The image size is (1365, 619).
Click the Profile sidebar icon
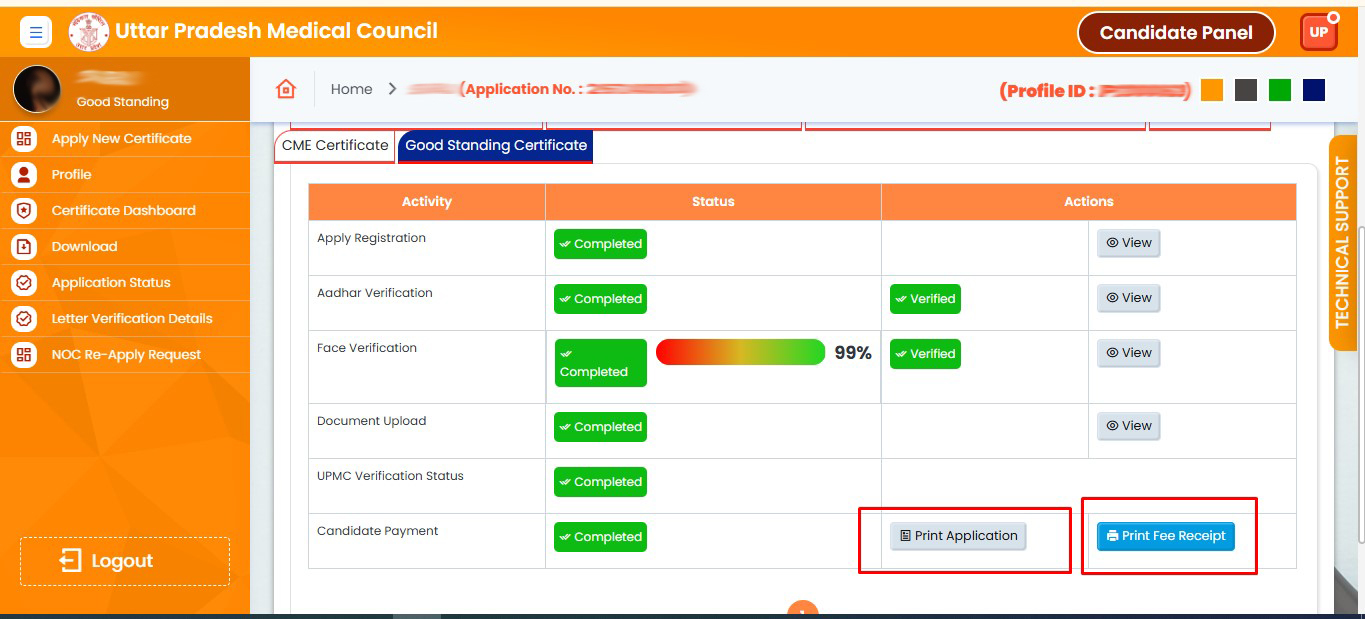[x=24, y=175]
